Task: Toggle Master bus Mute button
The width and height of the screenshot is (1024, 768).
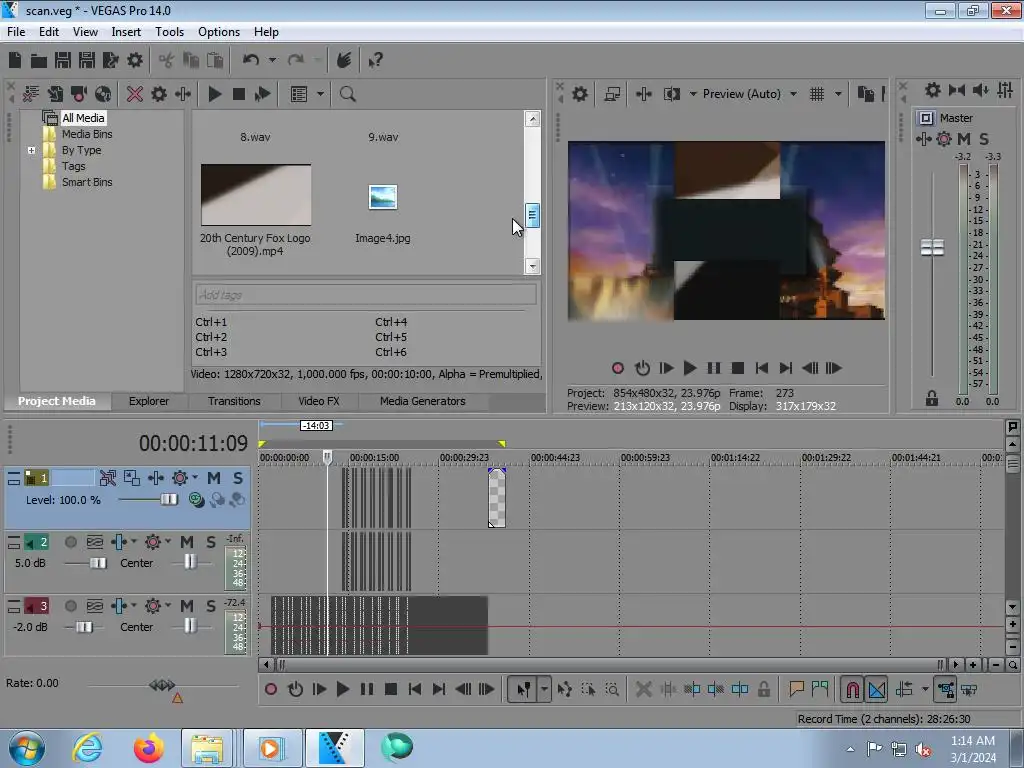Action: (x=963, y=139)
